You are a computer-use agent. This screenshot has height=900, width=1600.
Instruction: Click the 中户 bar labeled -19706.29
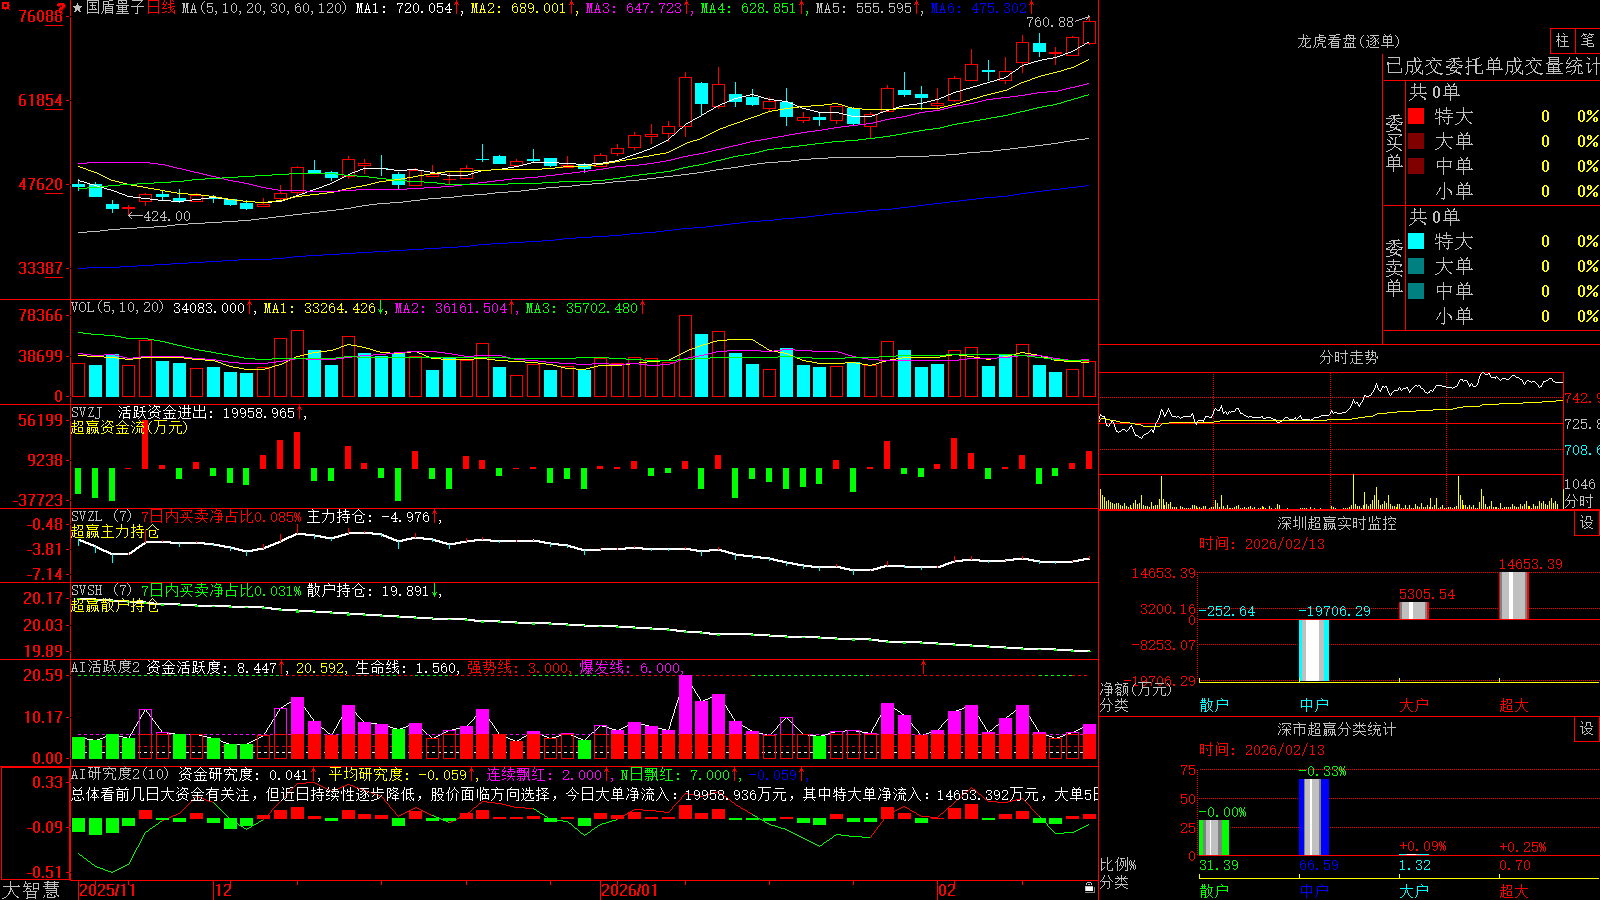(x=1314, y=650)
